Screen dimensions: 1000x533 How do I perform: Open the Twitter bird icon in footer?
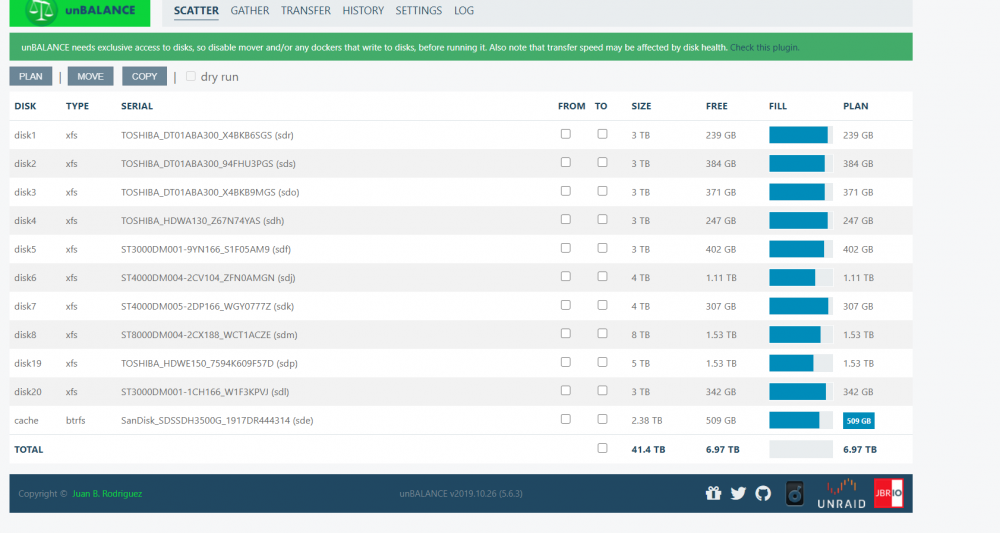pyautogui.click(x=738, y=493)
